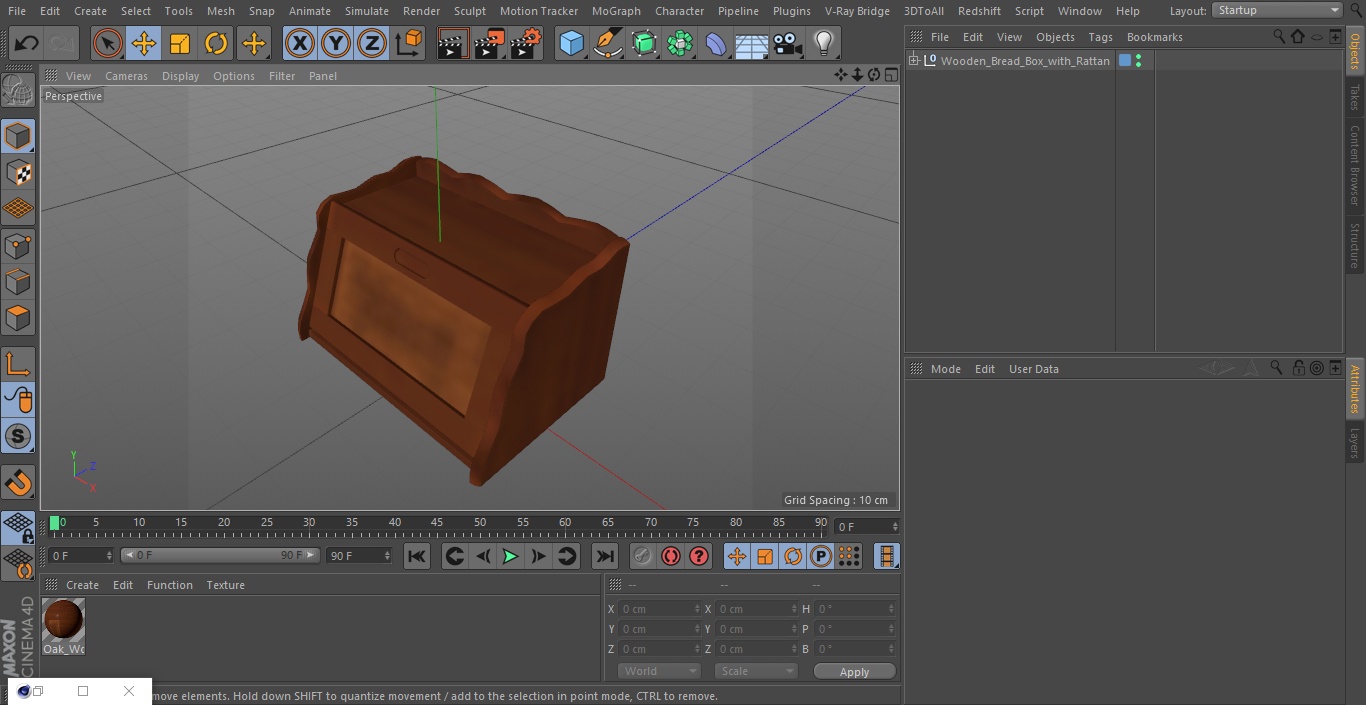Viewport: 1366px width, 705px height.
Task: Open the viewport Display menu
Action: (180, 76)
